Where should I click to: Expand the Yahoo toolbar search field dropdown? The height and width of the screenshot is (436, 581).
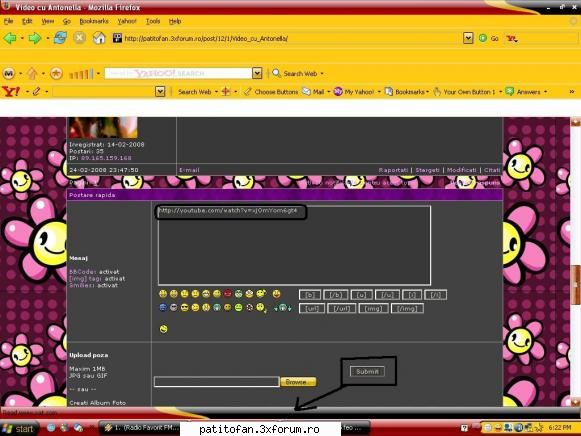coord(160,91)
